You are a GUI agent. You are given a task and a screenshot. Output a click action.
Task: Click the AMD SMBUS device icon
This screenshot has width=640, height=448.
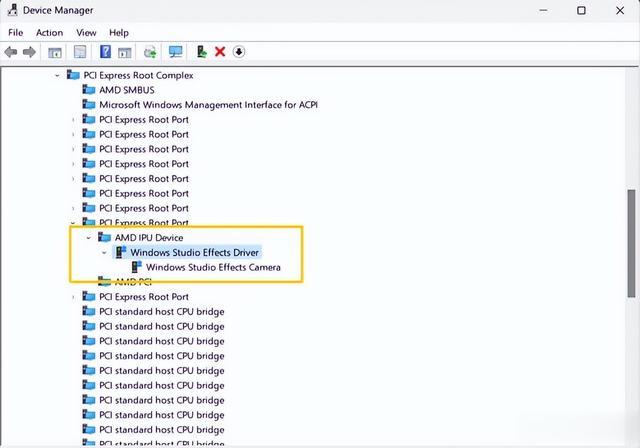point(89,89)
